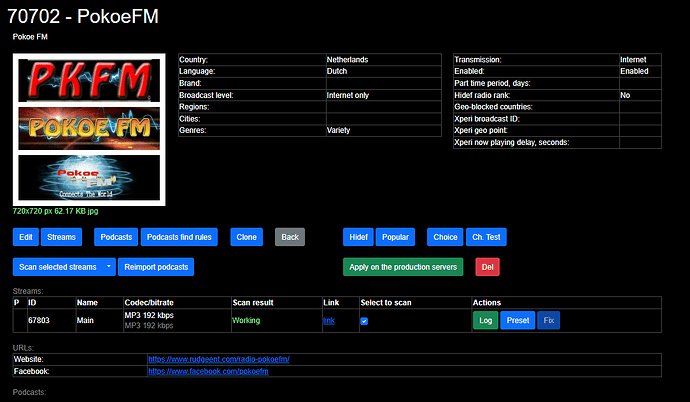690x402 pixels.
Task: Expand the Scan selected streams dropdown arrow
Action: click(x=108, y=267)
